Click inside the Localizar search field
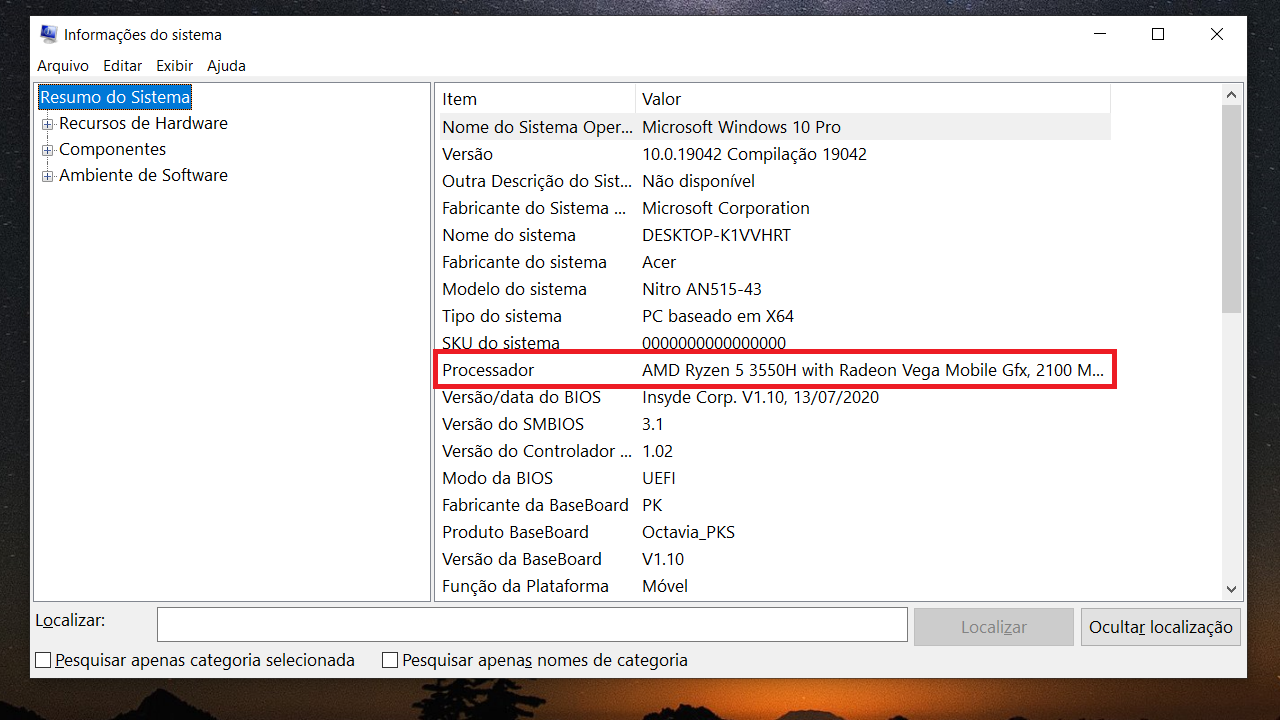The width and height of the screenshot is (1280, 720). (532, 625)
